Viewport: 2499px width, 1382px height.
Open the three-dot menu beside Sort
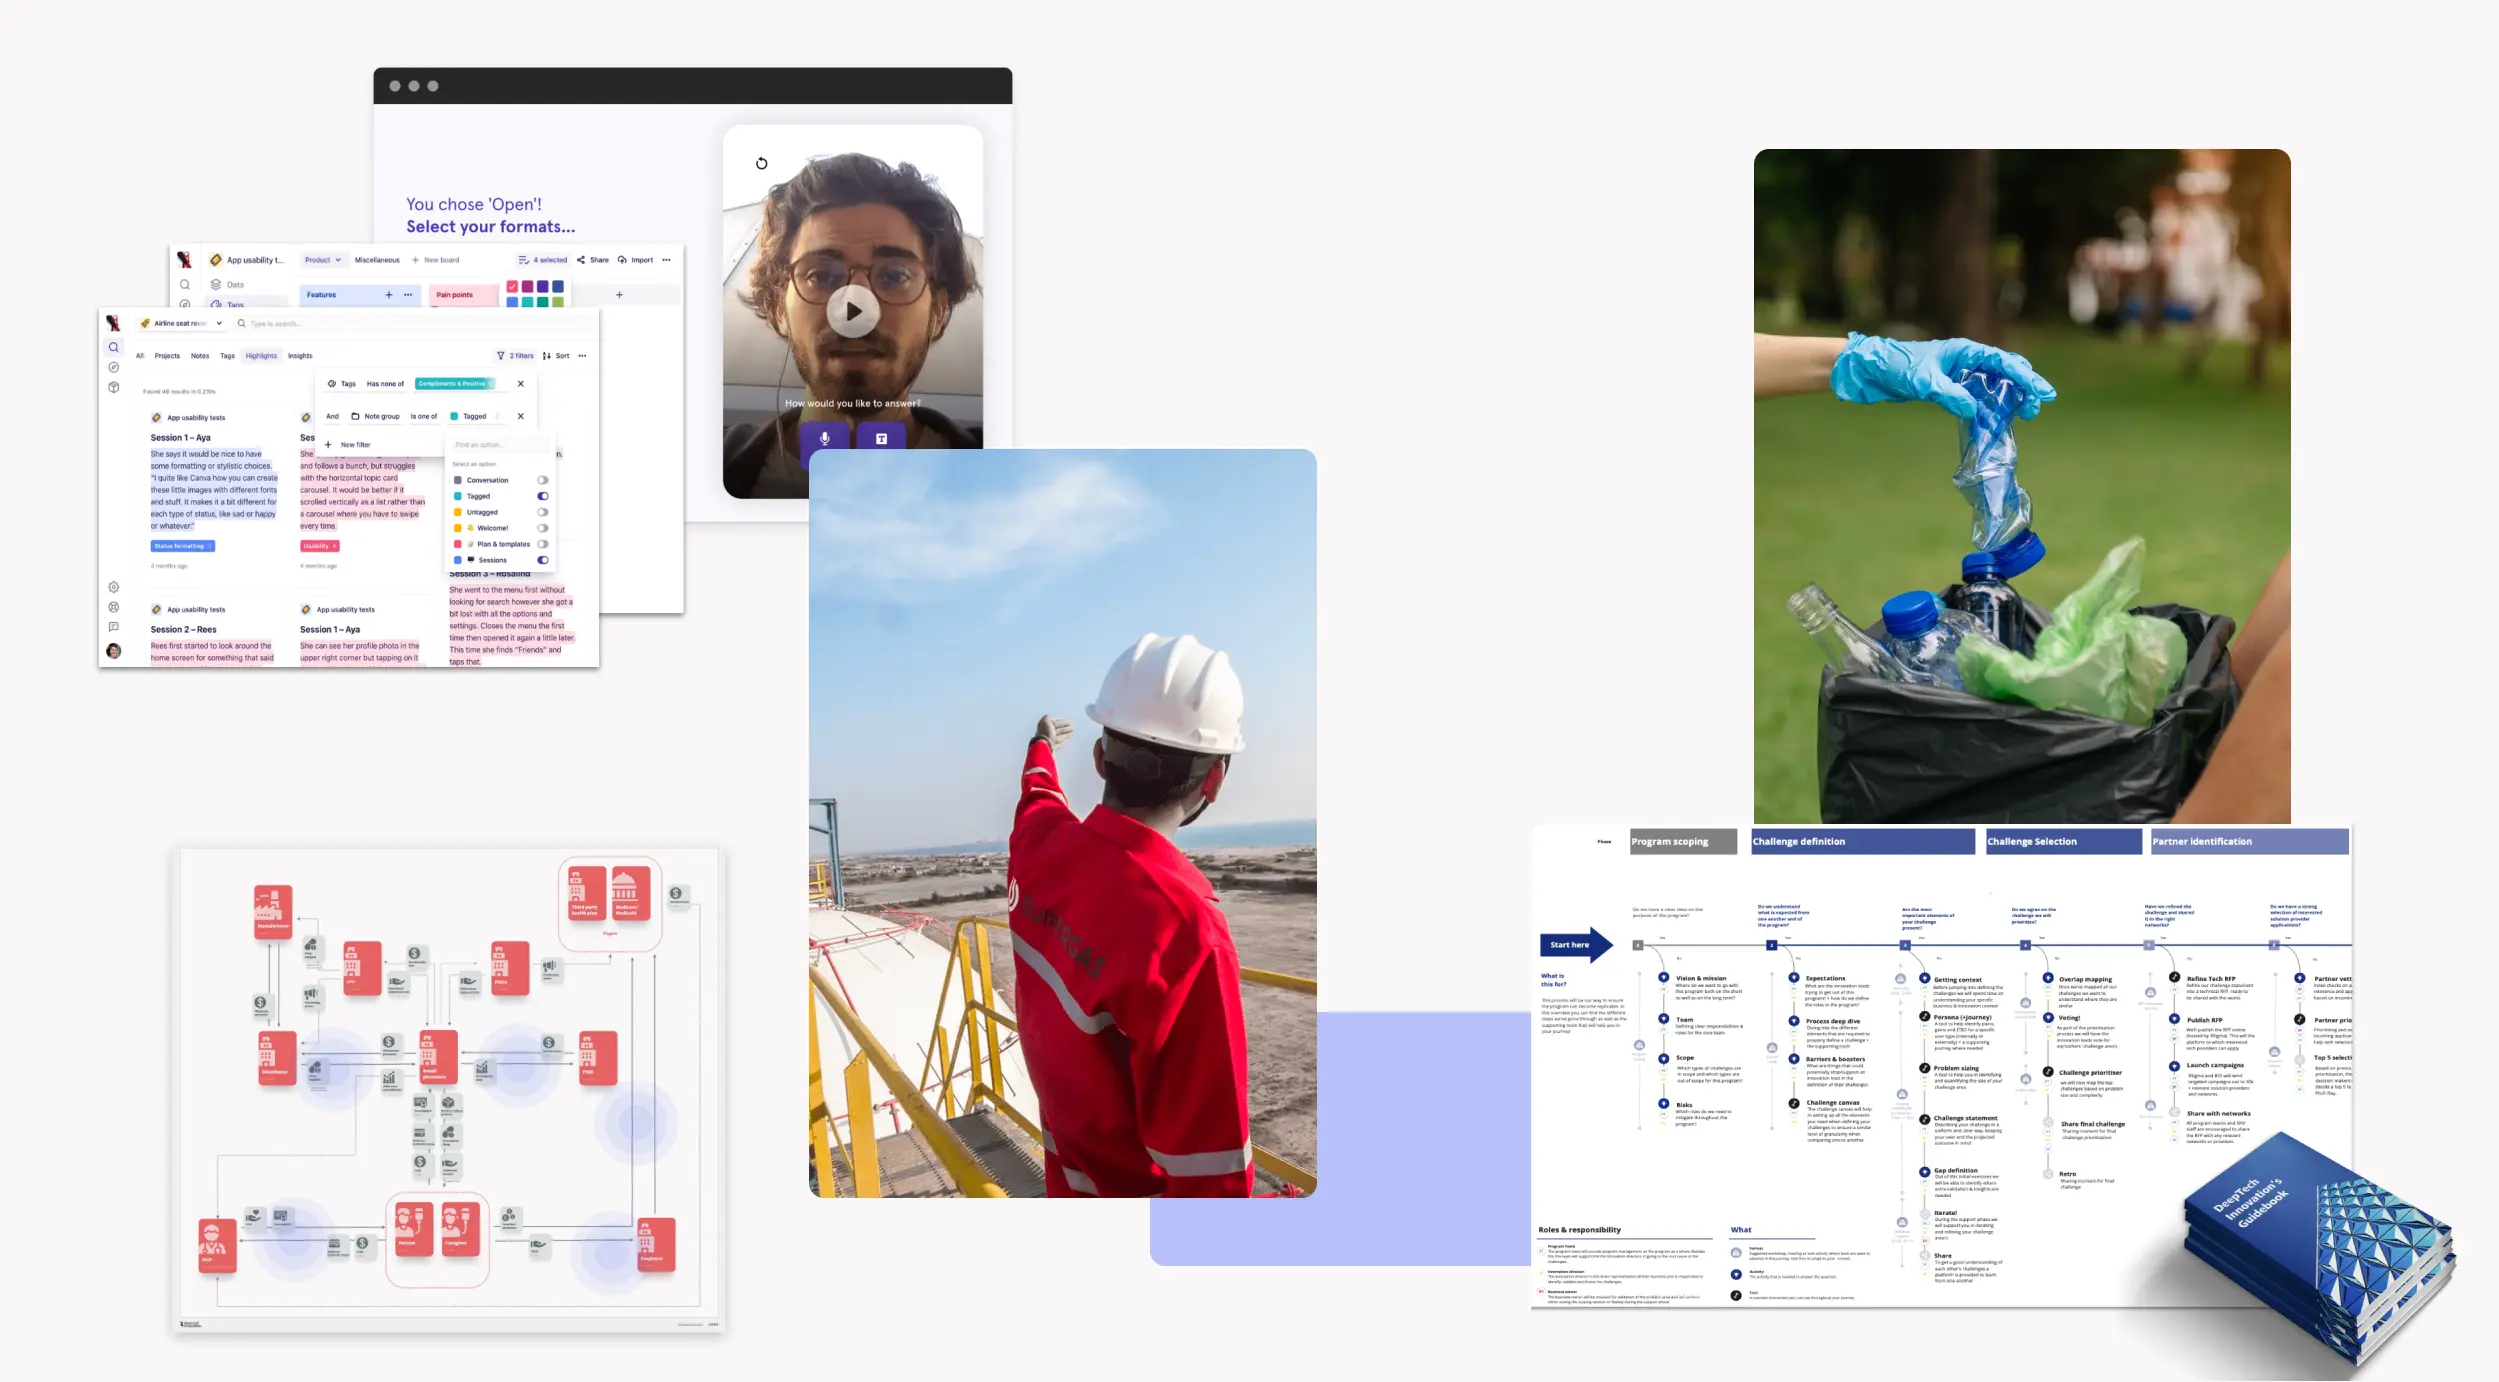pyautogui.click(x=582, y=356)
